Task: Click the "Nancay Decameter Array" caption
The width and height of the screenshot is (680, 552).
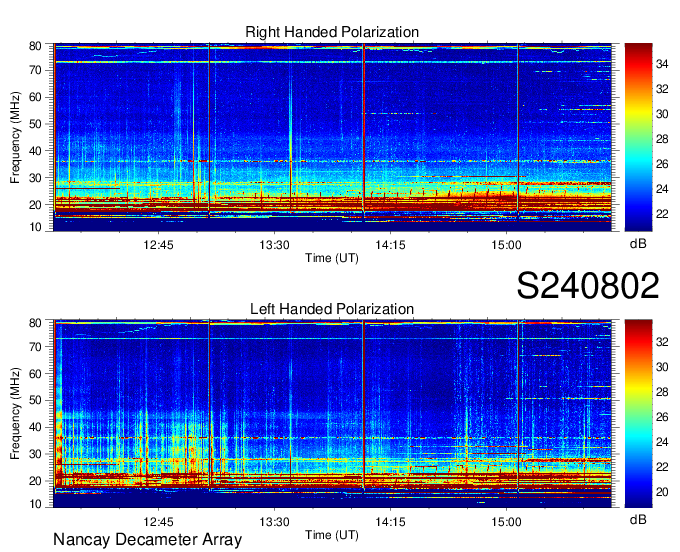Action: pos(147,540)
